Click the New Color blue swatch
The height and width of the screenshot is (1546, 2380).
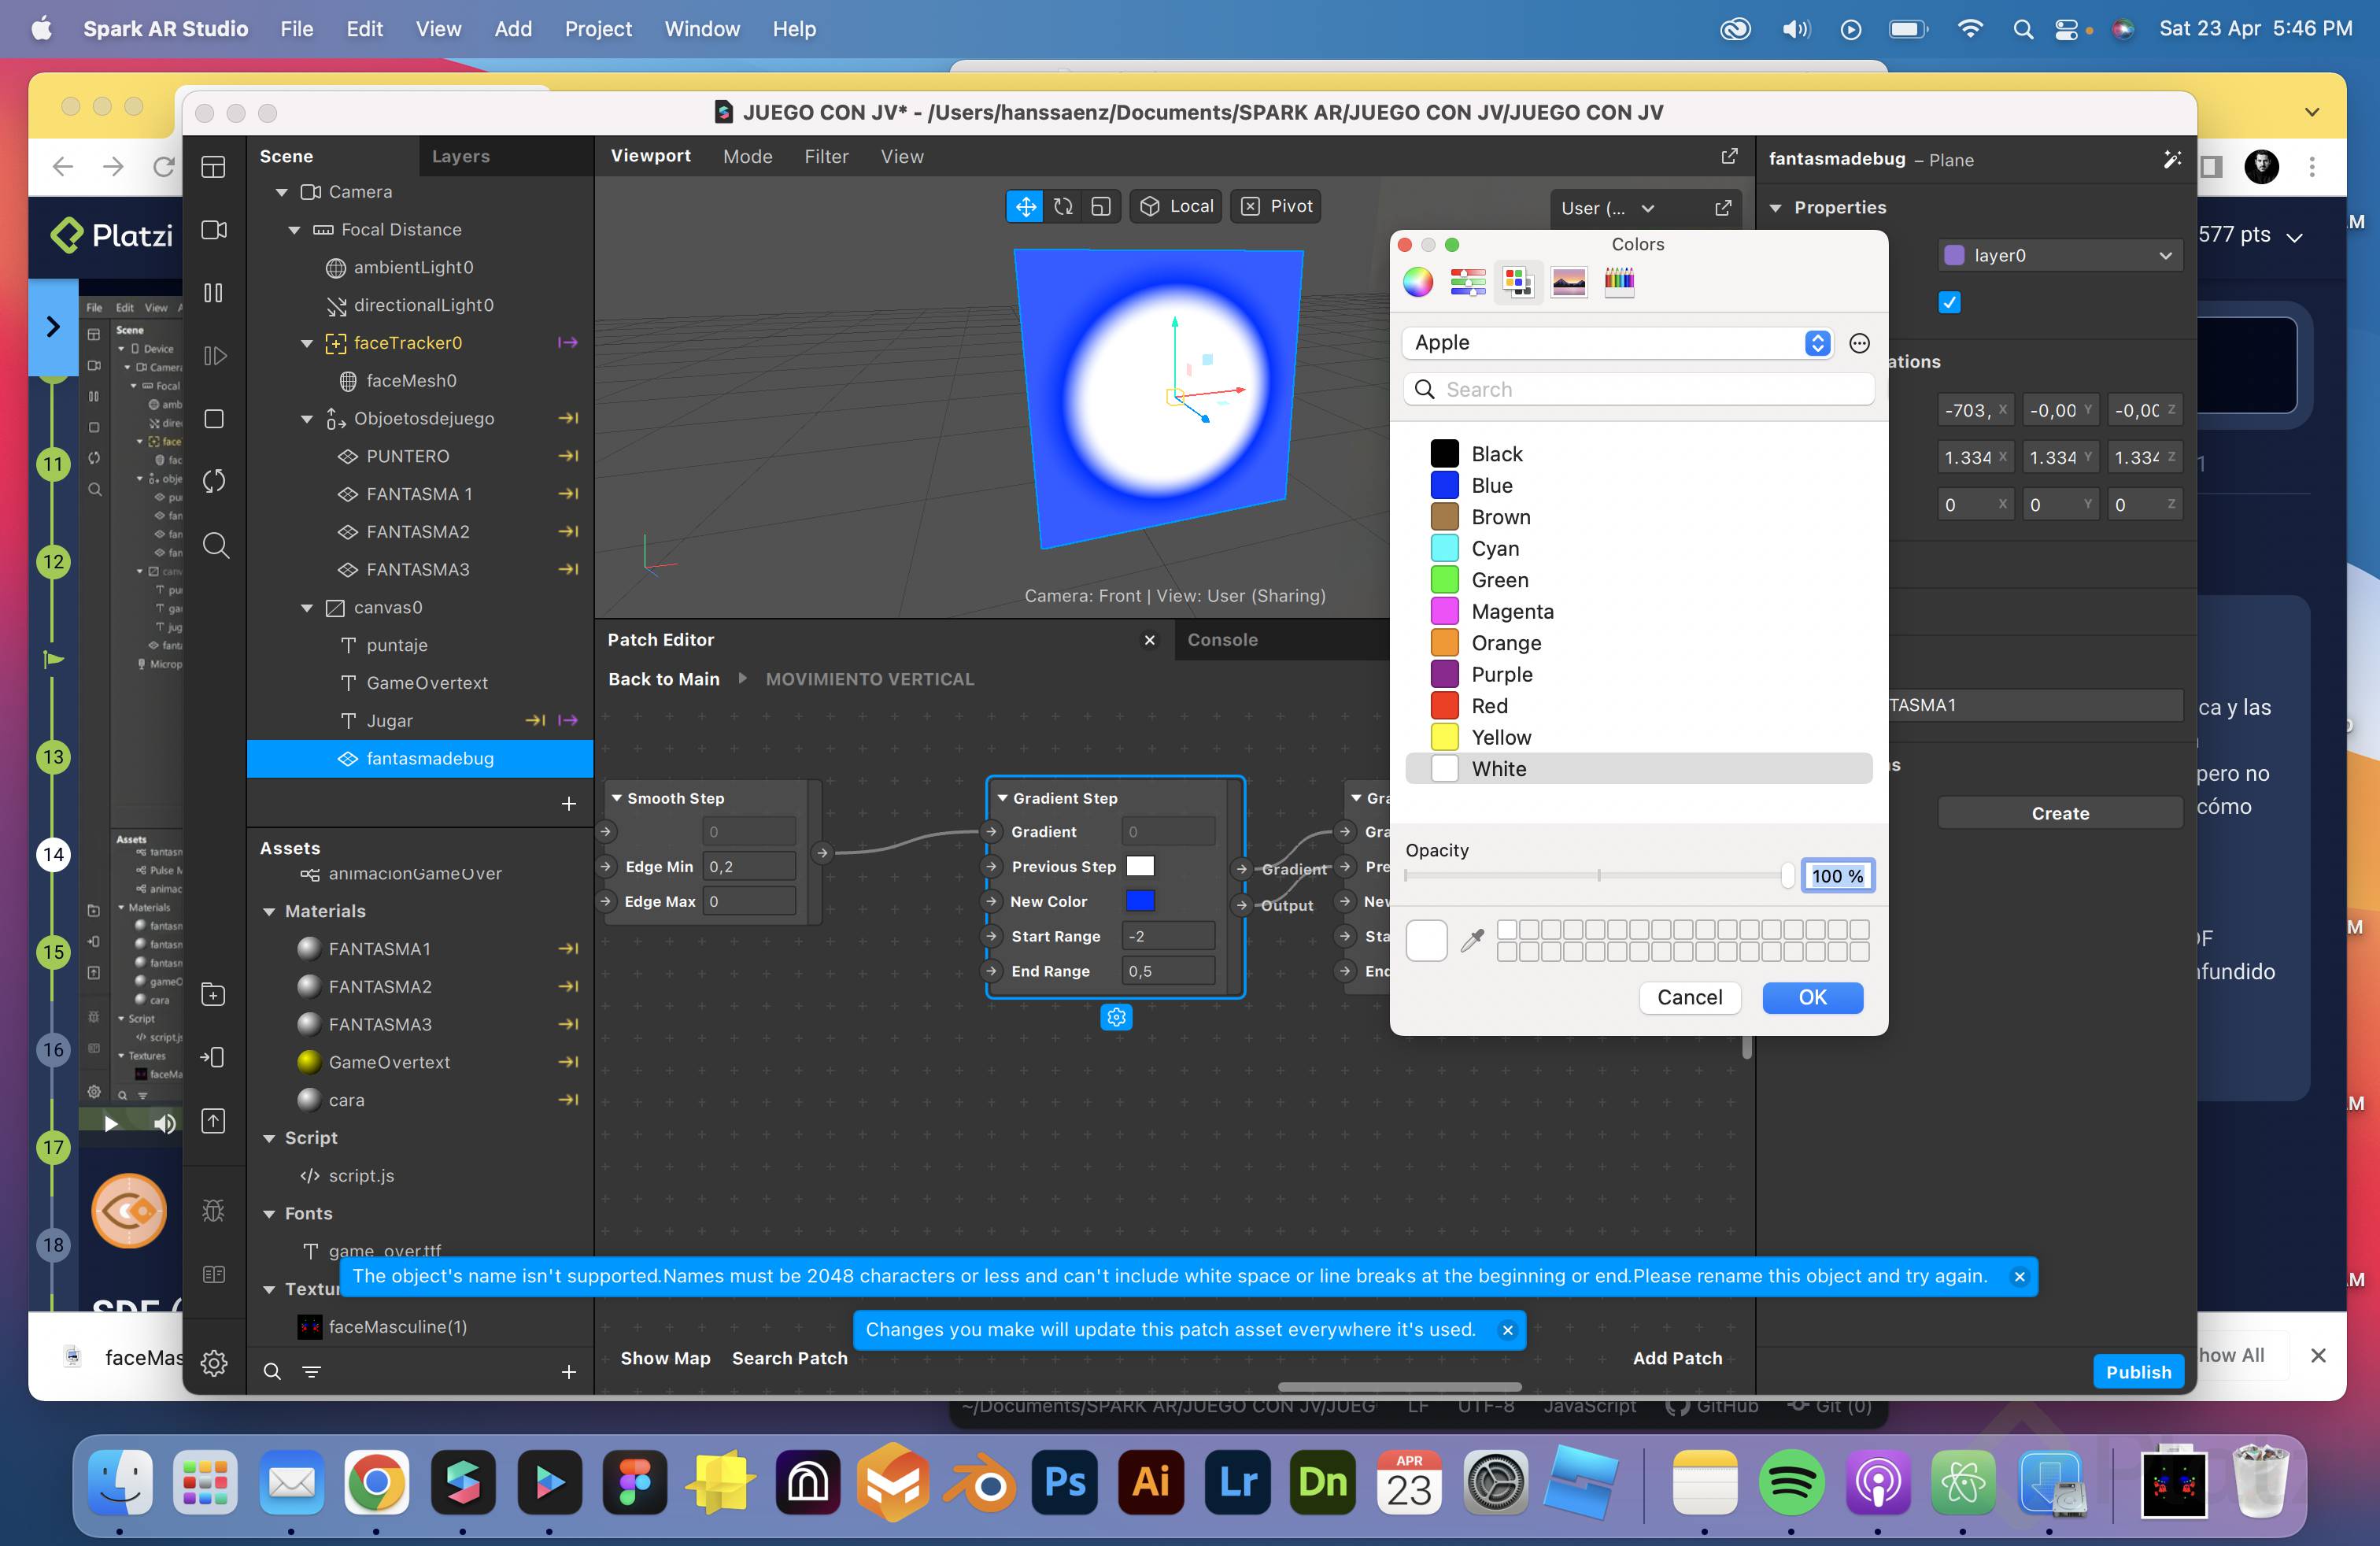pos(1140,901)
